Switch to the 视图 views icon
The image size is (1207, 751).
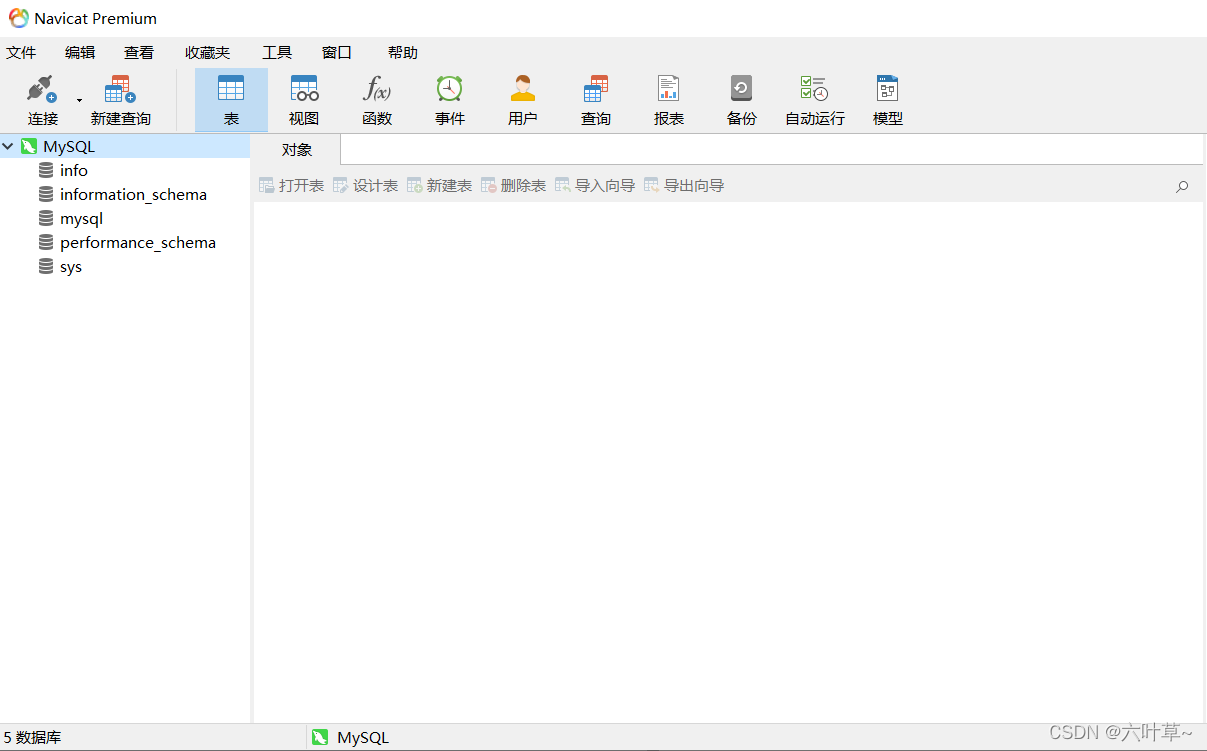tap(304, 99)
